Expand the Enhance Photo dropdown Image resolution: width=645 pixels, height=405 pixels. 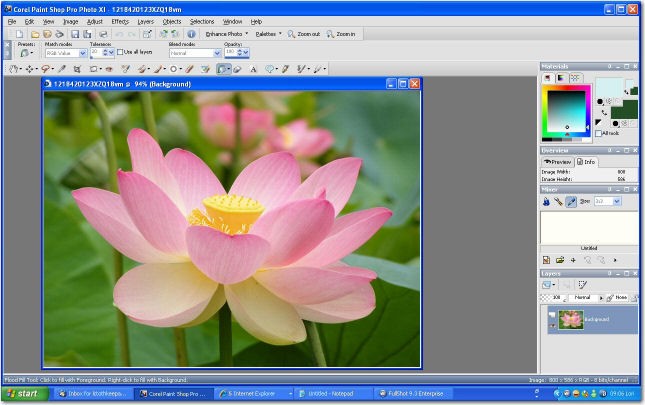pyautogui.click(x=246, y=34)
